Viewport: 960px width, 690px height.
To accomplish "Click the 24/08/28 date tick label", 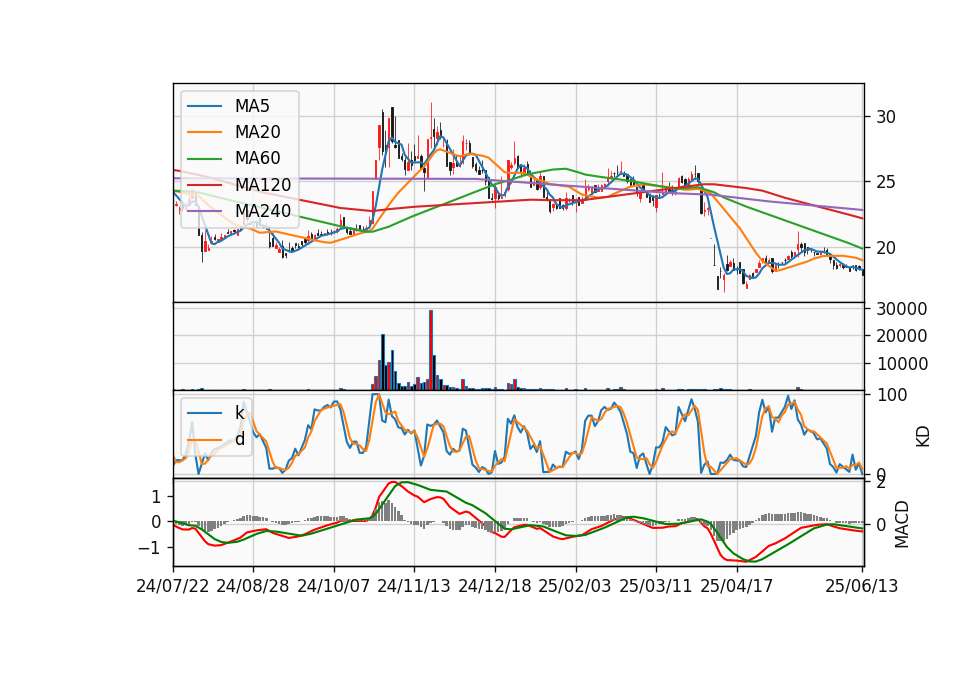I will (253, 586).
